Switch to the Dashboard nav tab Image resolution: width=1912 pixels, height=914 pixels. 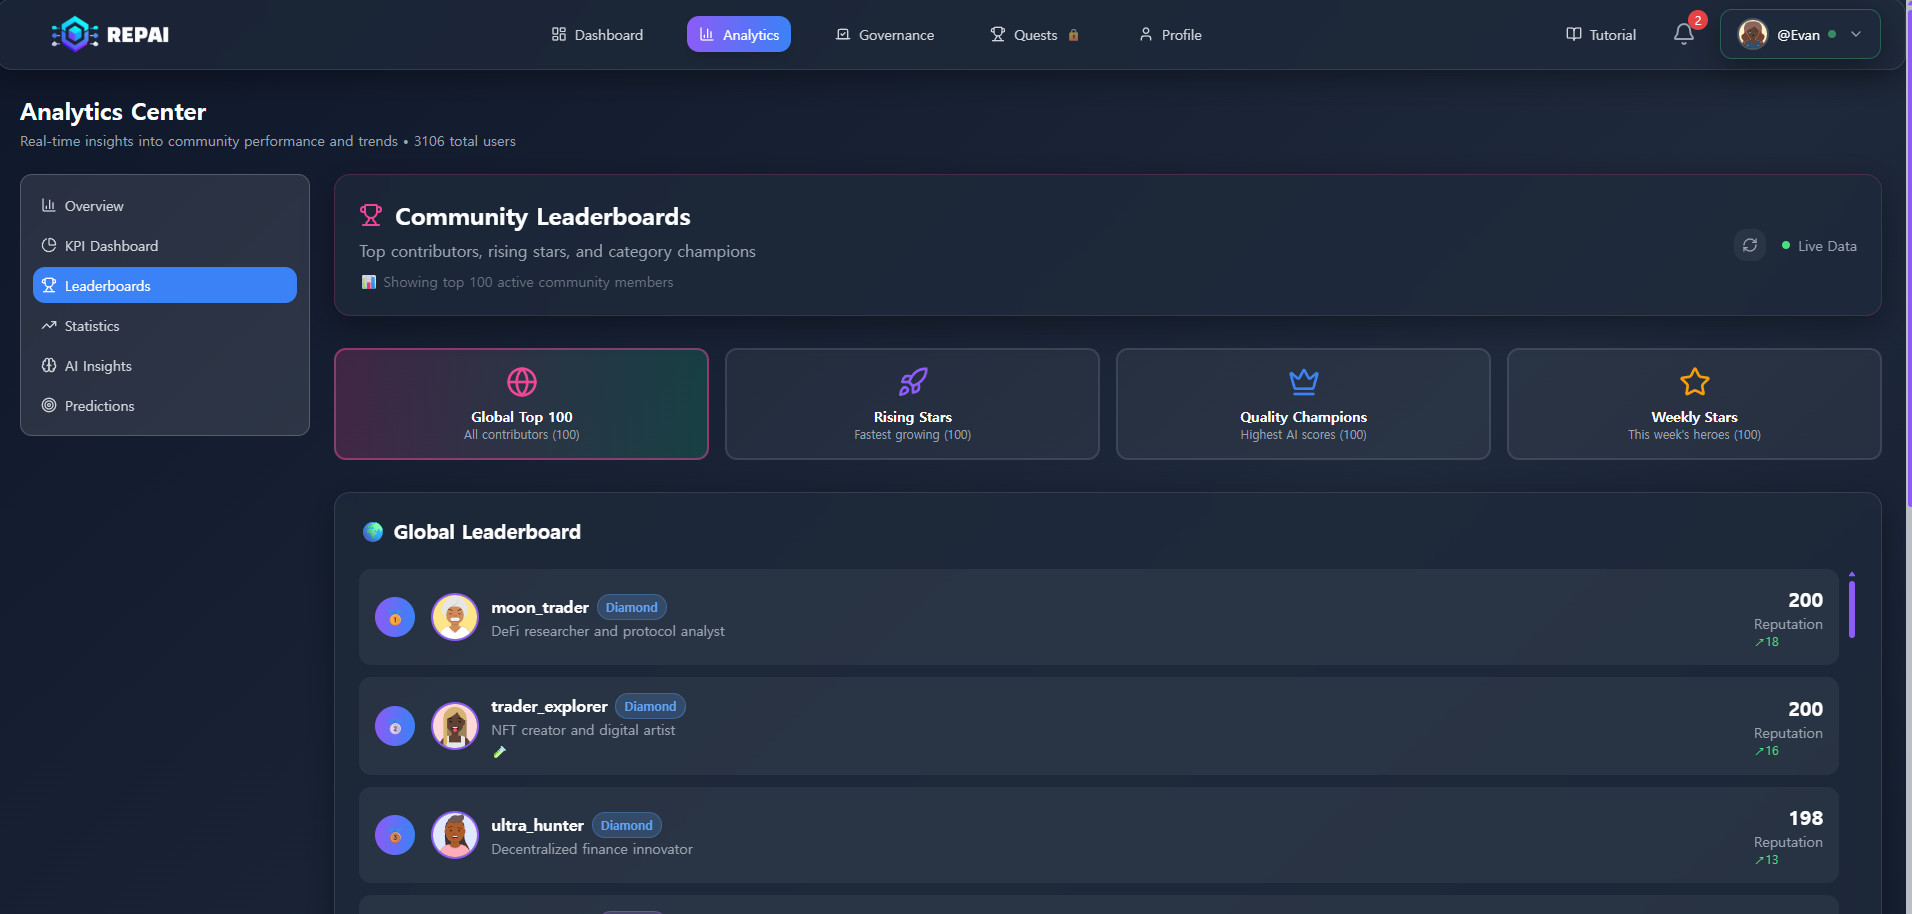pyautogui.click(x=597, y=35)
